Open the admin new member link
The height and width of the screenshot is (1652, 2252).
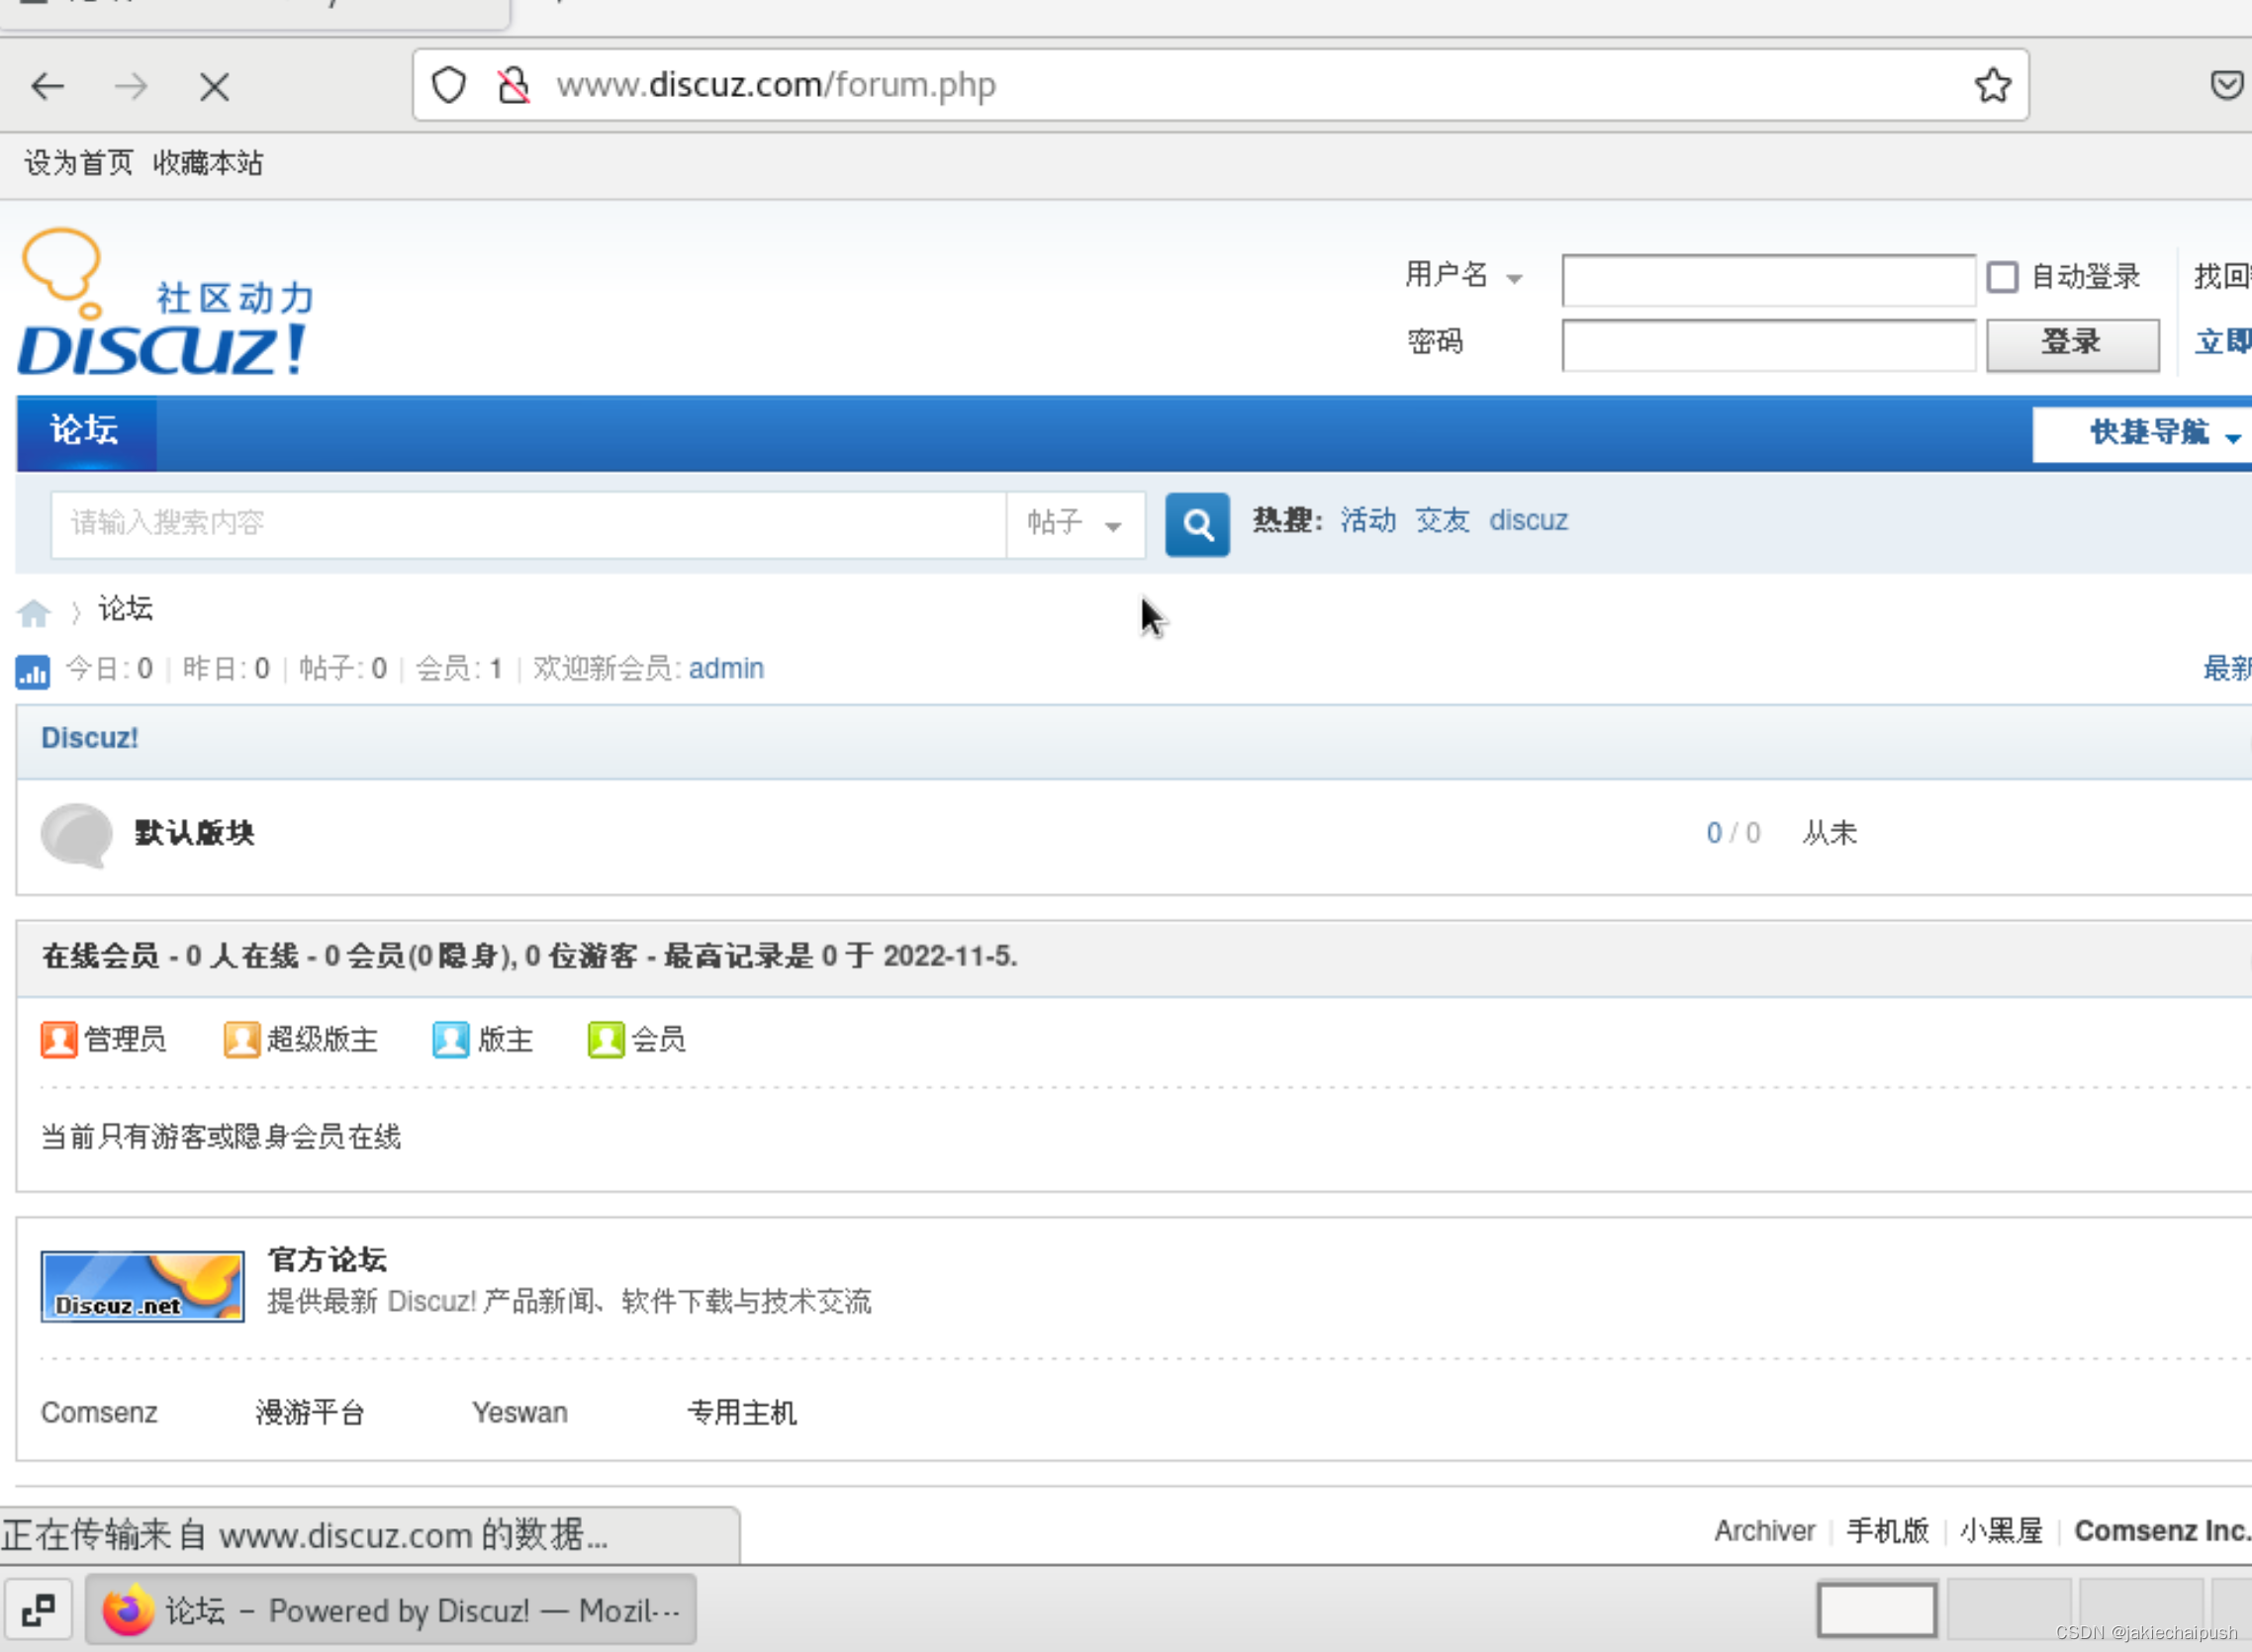click(x=726, y=669)
